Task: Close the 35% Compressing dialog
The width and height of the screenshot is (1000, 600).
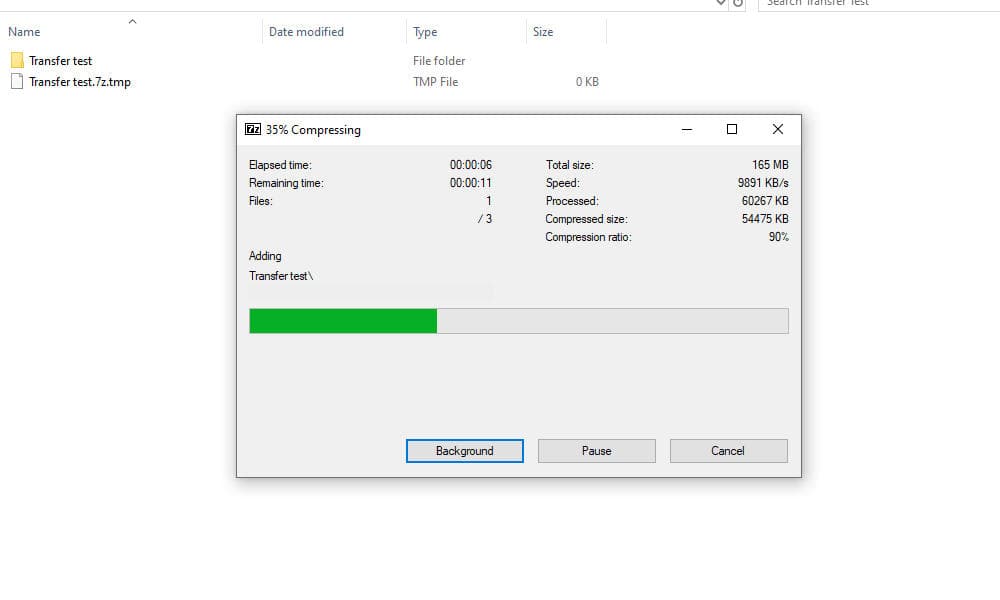Action: [x=778, y=129]
